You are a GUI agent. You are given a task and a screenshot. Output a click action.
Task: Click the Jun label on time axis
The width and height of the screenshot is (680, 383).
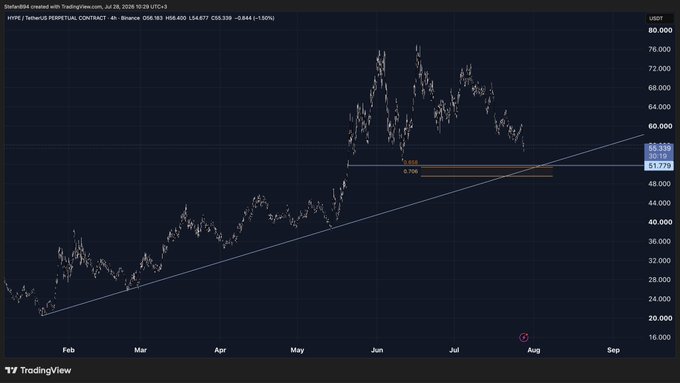[377, 350]
